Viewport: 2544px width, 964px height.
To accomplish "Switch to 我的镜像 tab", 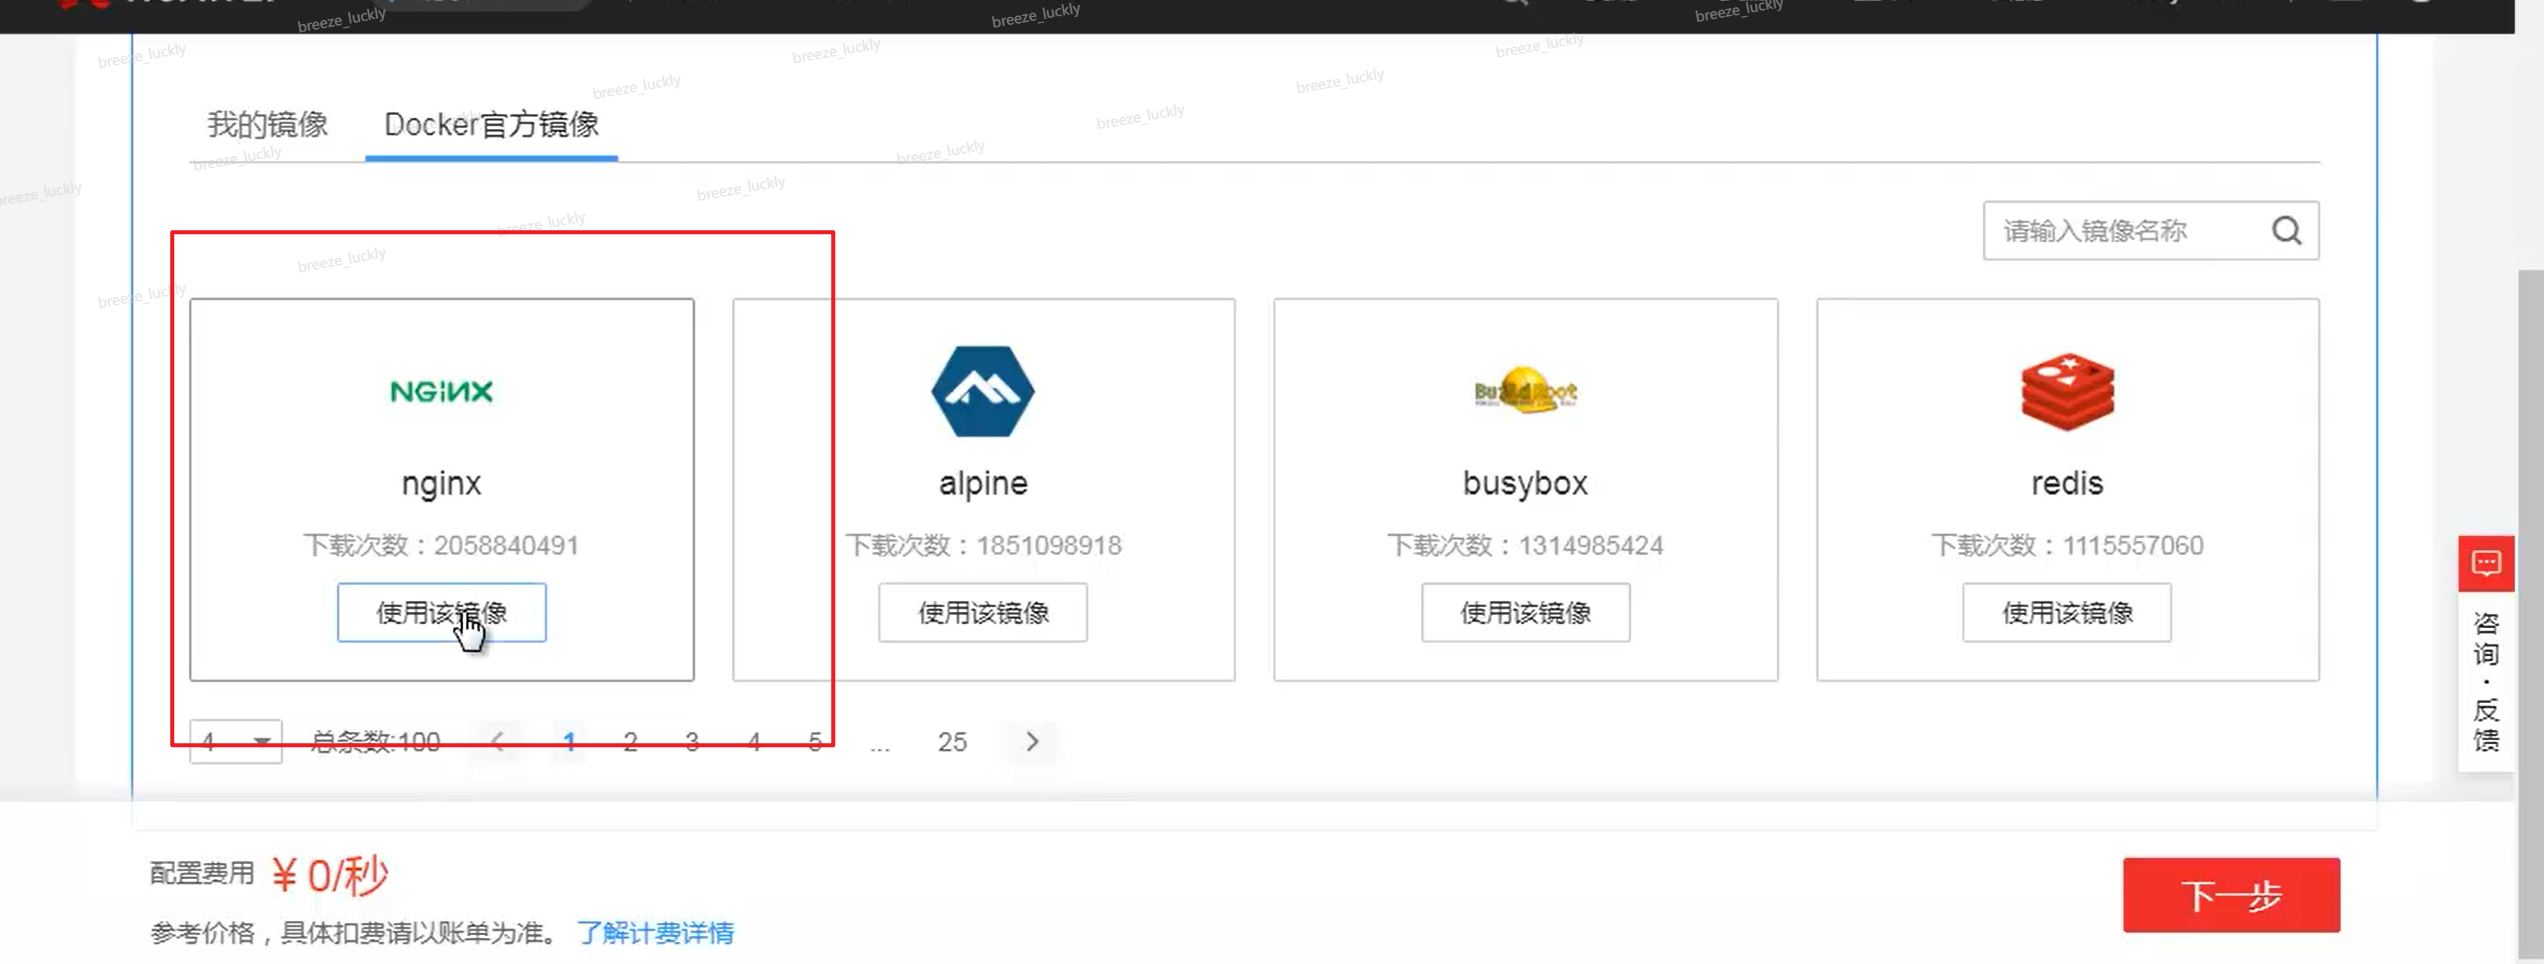I will [x=267, y=124].
